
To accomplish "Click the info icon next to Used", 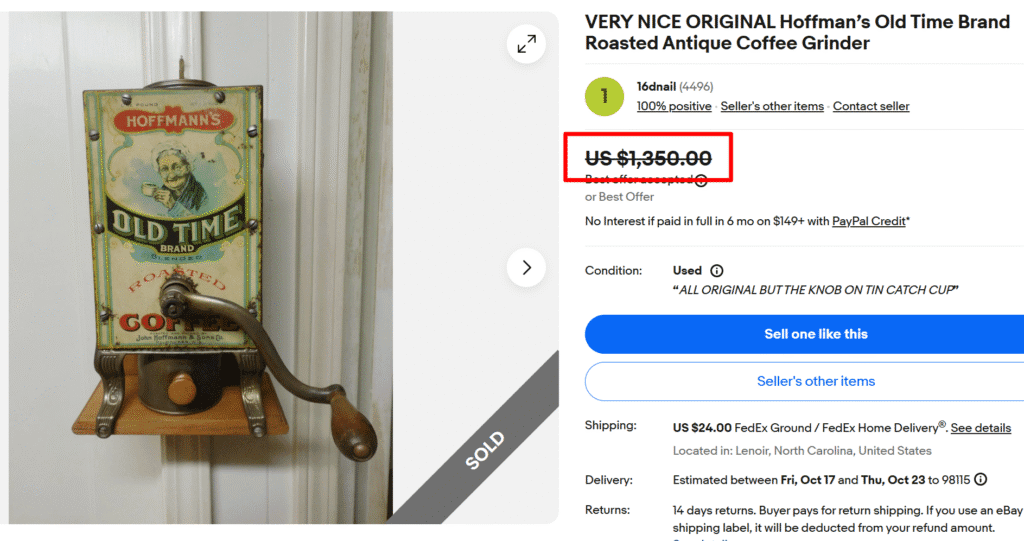I will (716, 271).
